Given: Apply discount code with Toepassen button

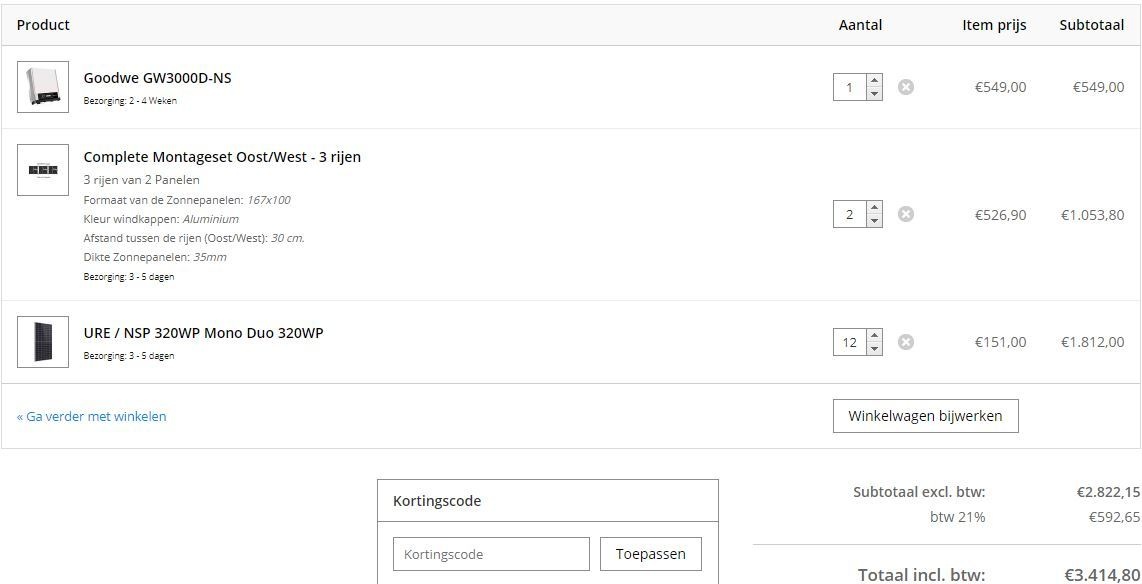Looking at the screenshot, I should pyautogui.click(x=651, y=554).
